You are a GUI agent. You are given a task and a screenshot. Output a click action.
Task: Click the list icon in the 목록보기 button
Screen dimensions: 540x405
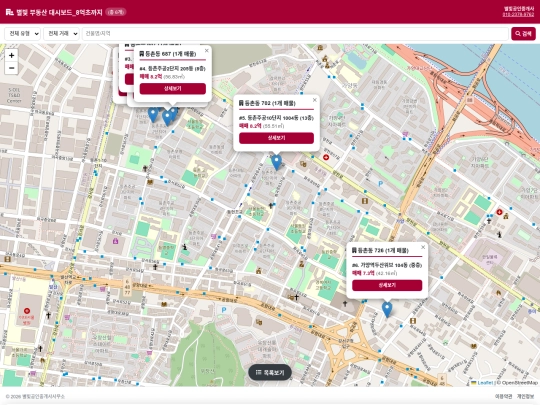click(259, 373)
